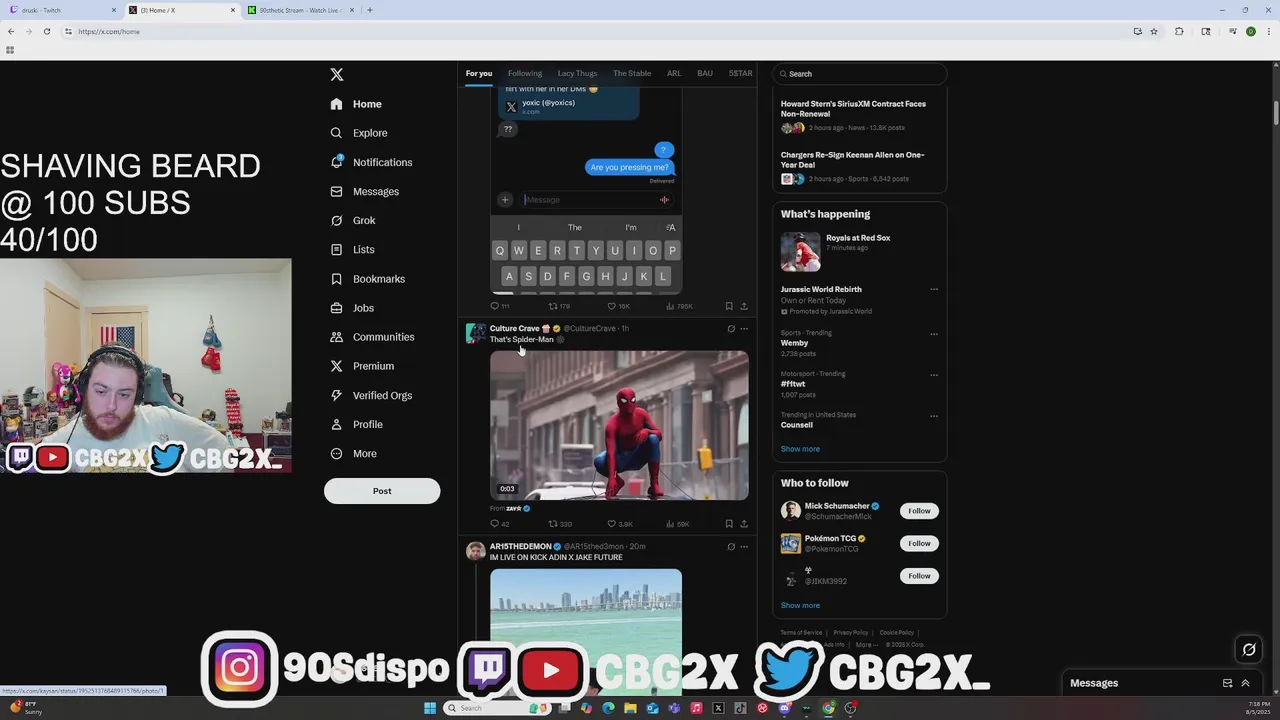Open Communities in the sidebar
The image size is (1280, 720).
pos(371,337)
